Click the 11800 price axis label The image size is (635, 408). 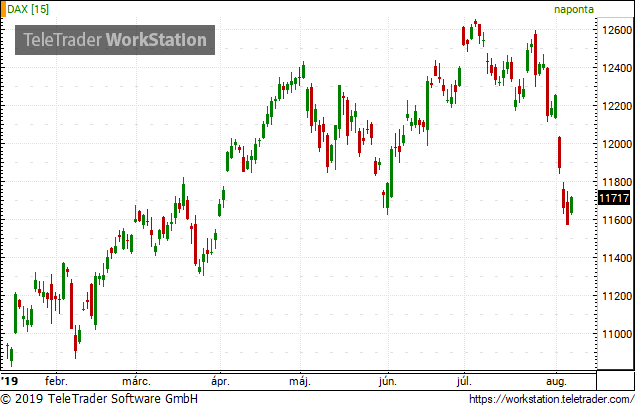click(617, 182)
